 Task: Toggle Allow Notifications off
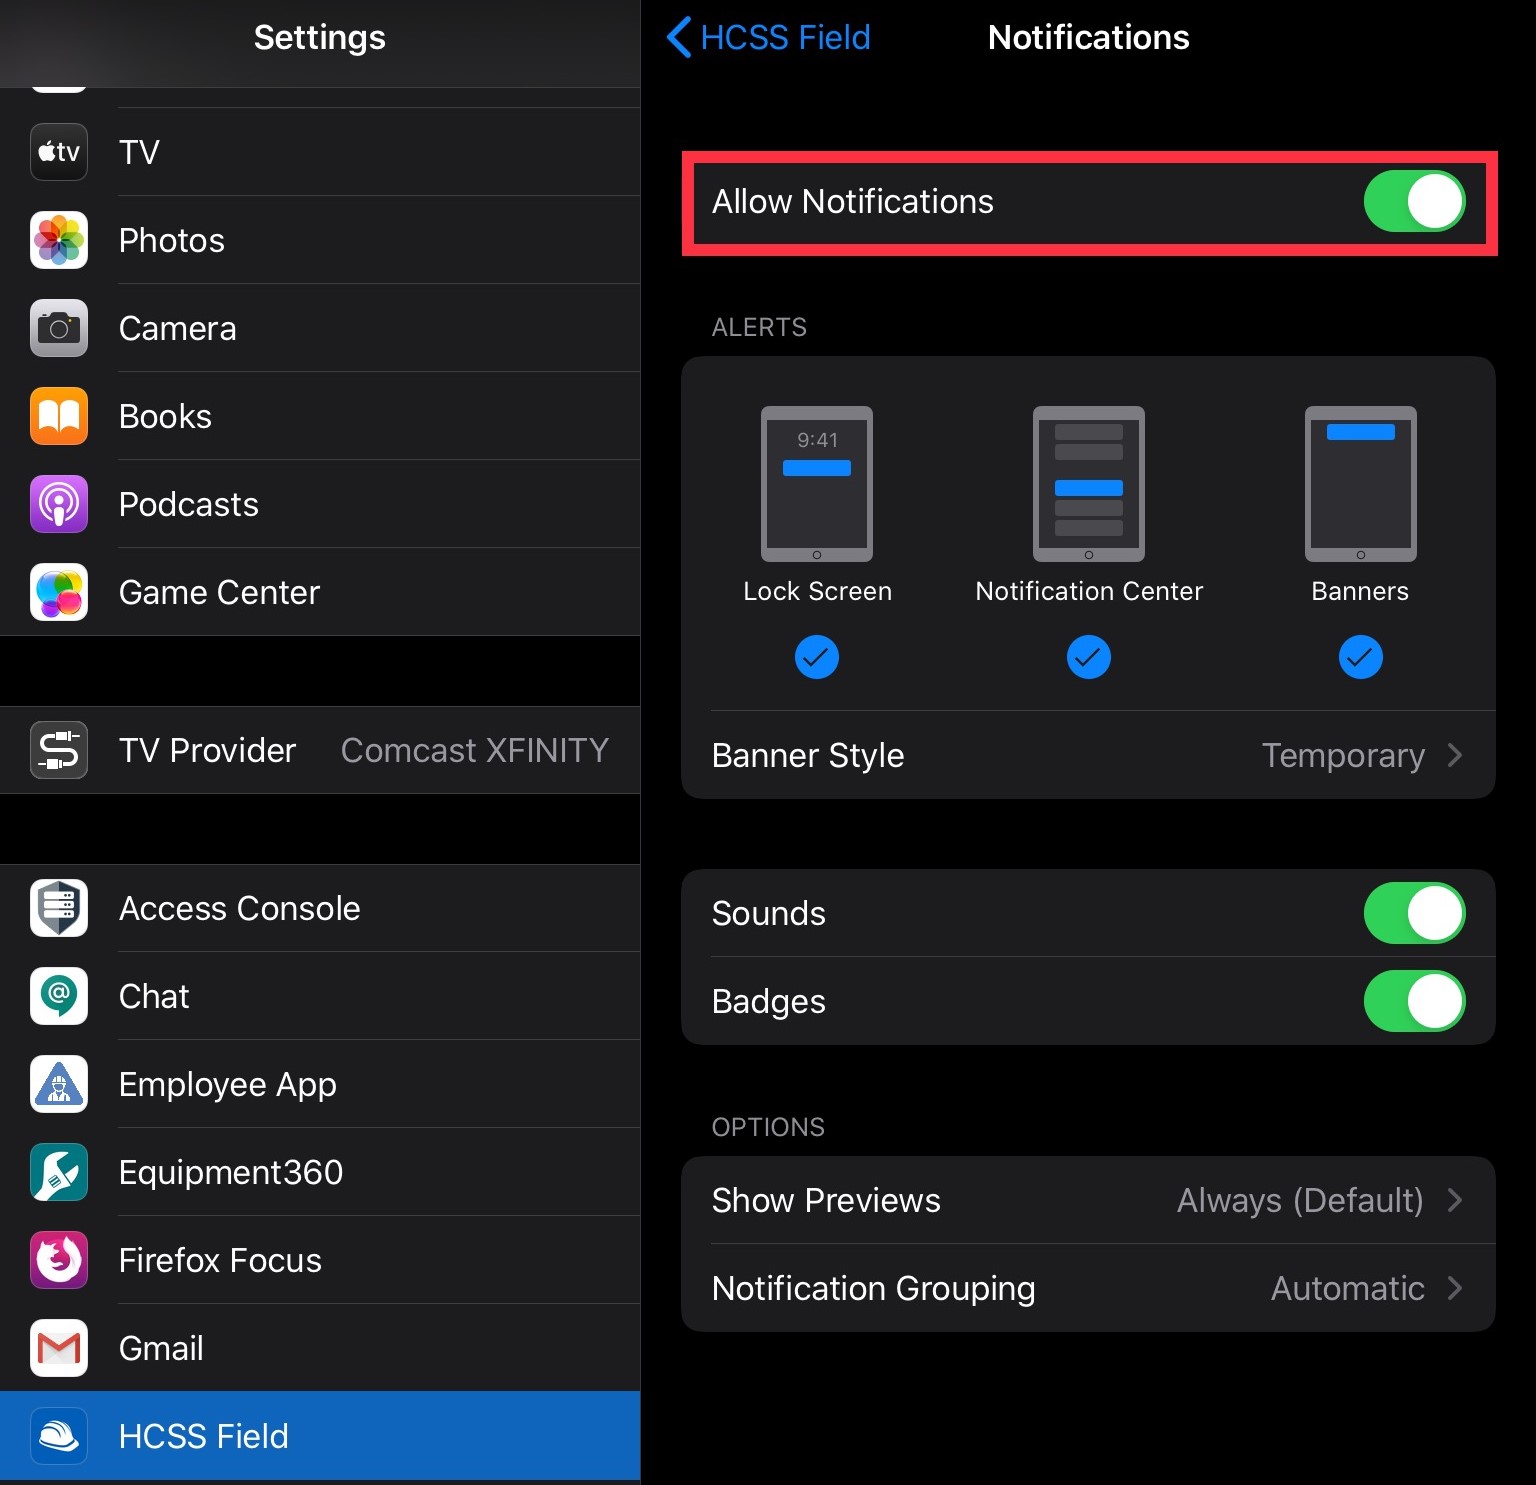[1414, 201]
